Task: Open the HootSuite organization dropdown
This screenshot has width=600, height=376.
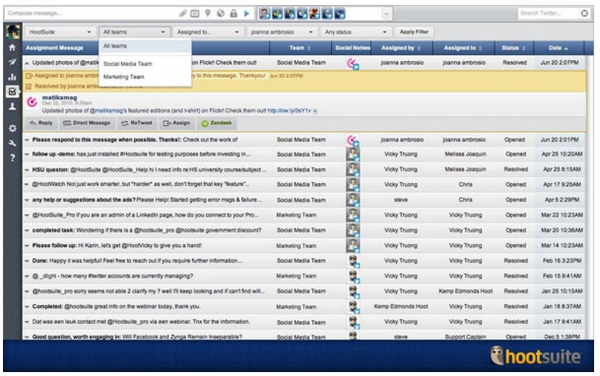Action: [x=60, y=32]
